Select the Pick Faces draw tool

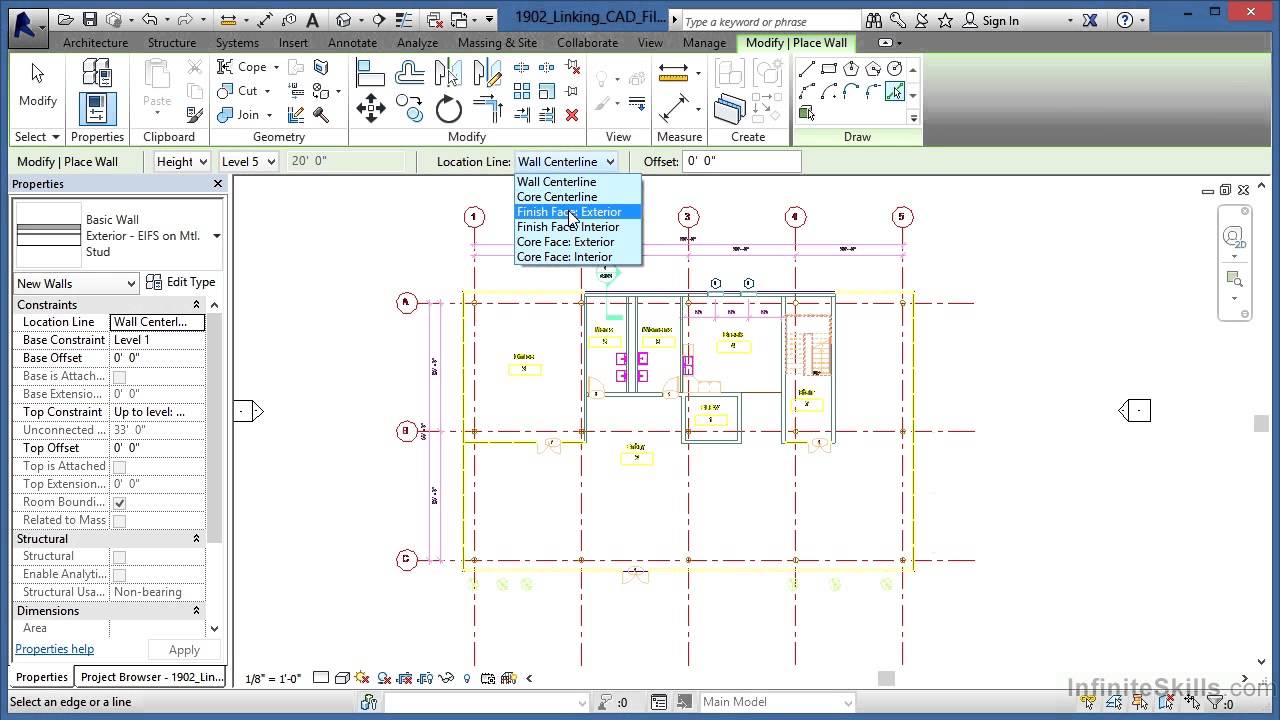[807, 113]
